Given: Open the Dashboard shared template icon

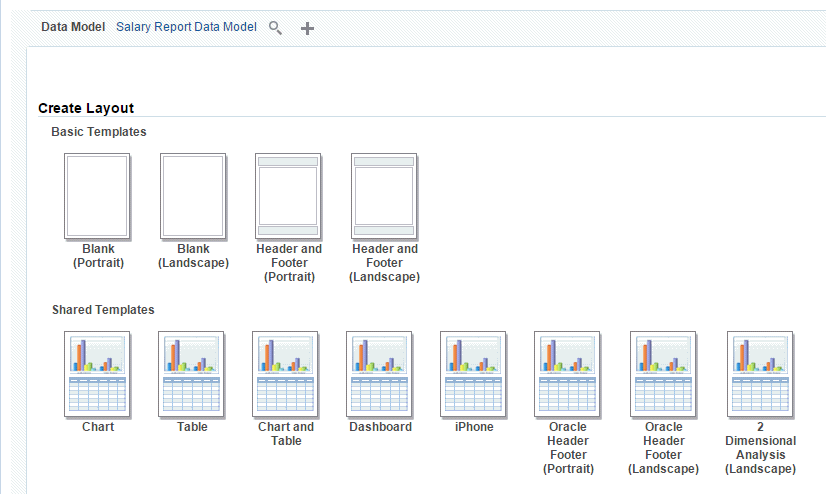Looking at the screenshot, I should coord(379,374).
